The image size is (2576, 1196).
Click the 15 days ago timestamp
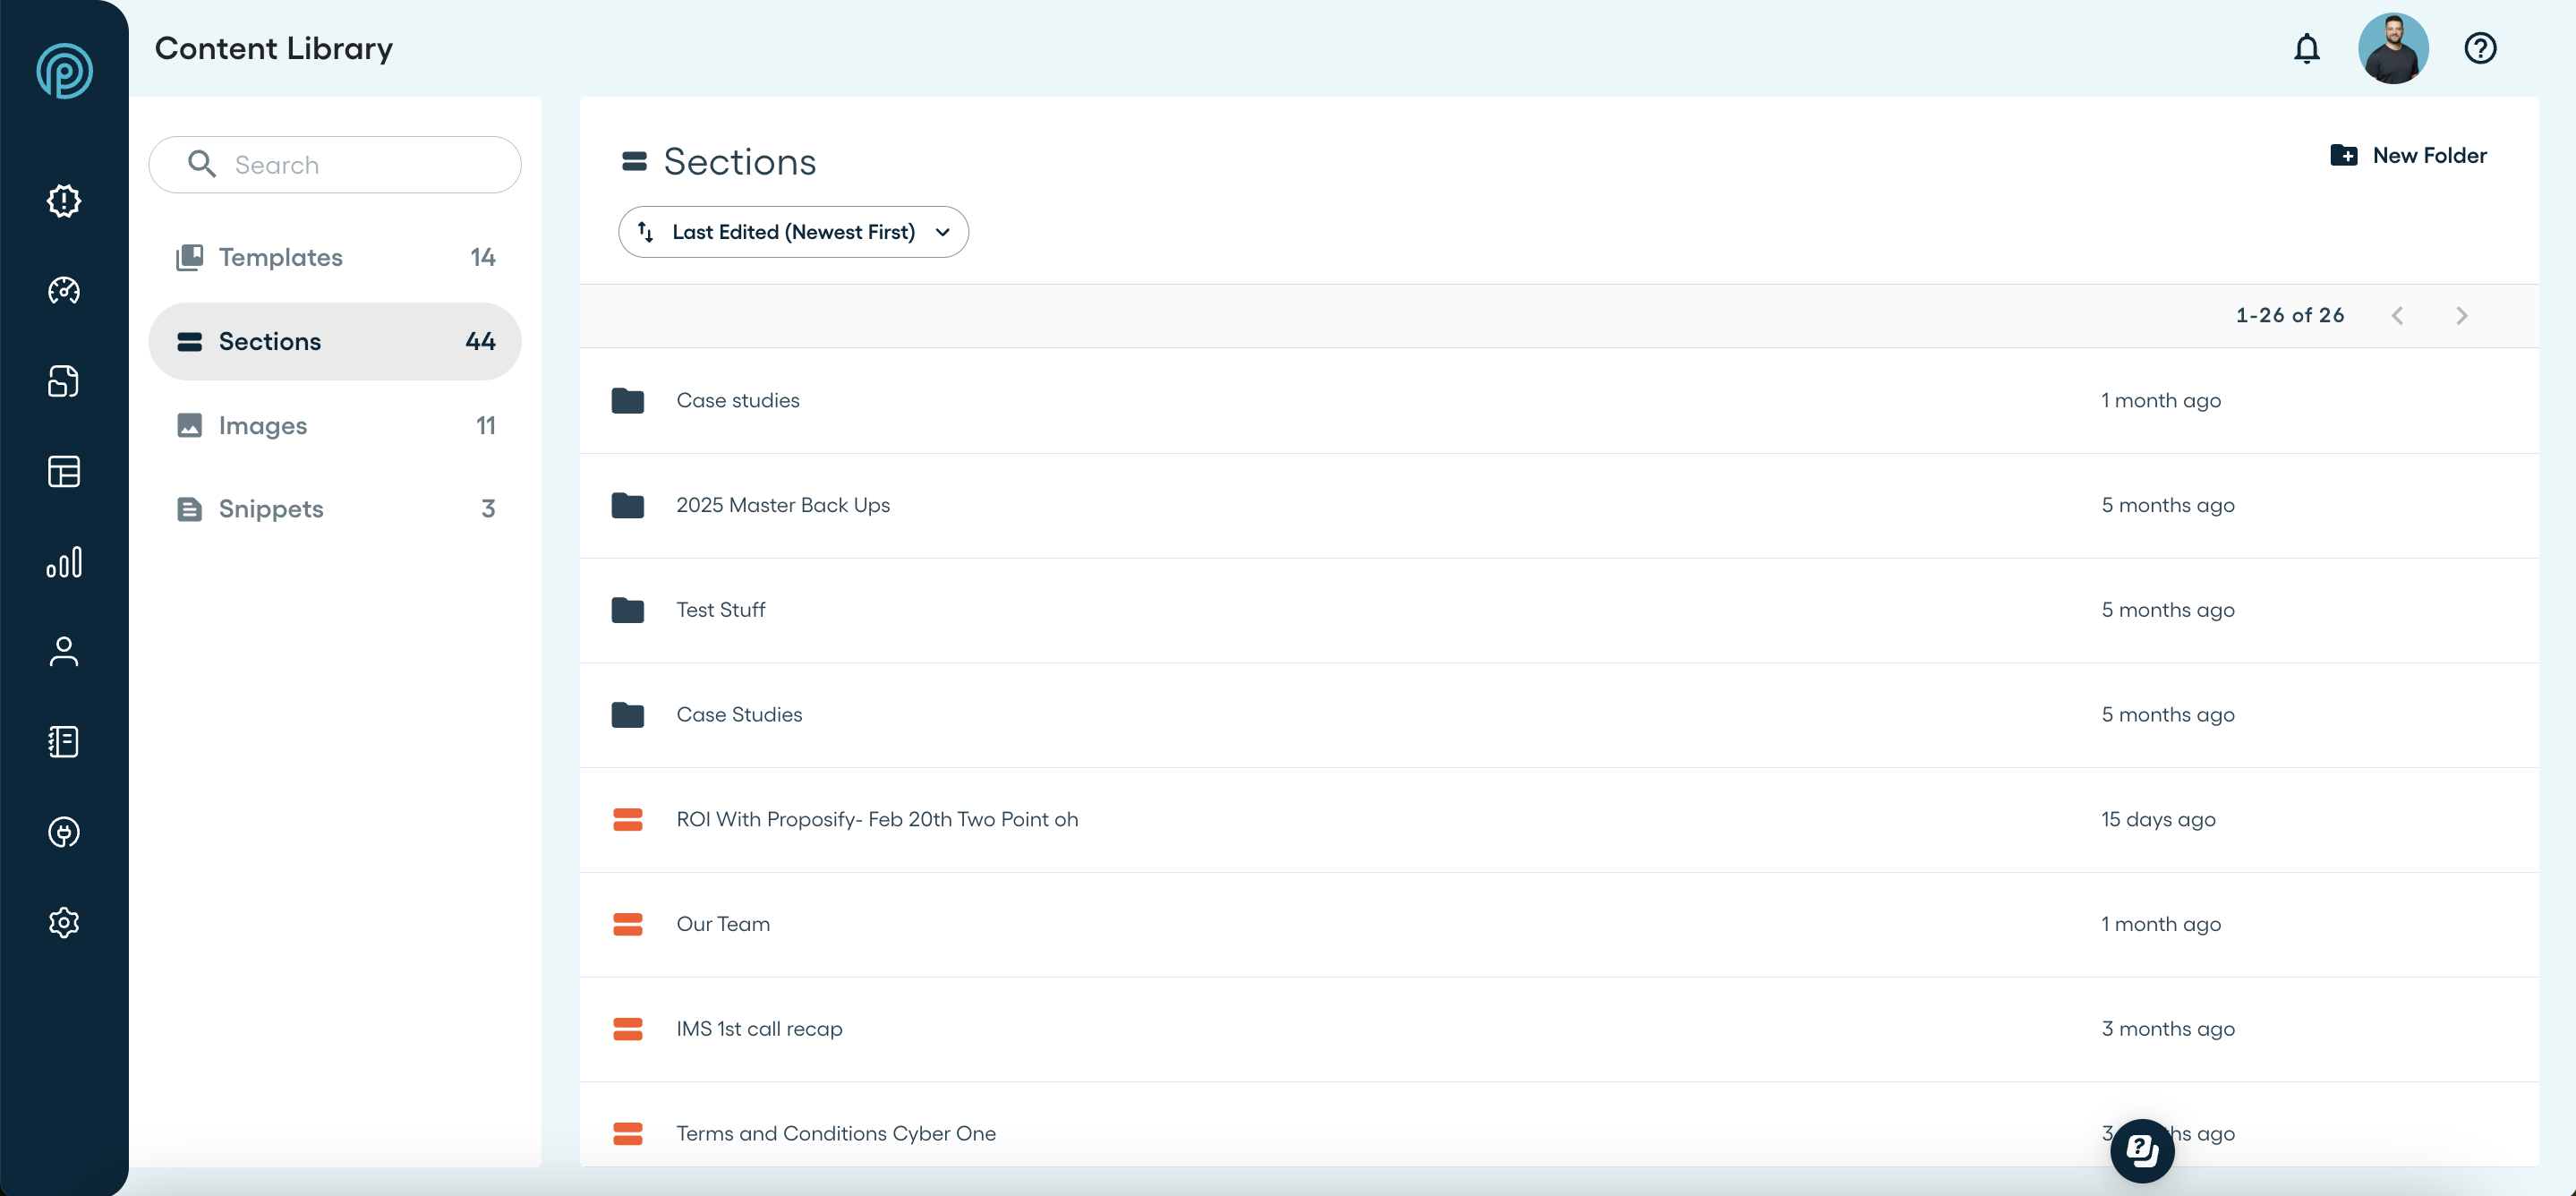click(2157, 819)
